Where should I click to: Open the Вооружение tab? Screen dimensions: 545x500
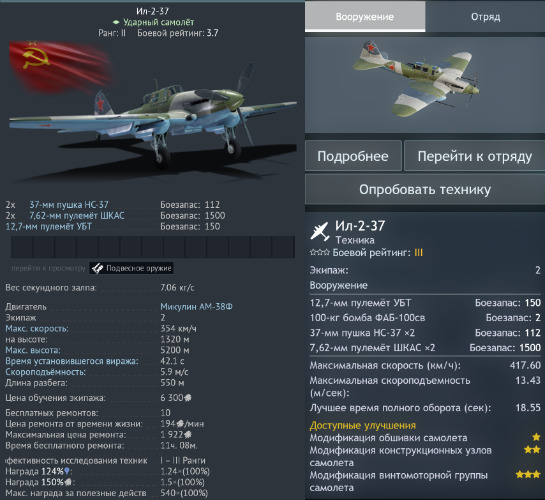coord(365,16)
